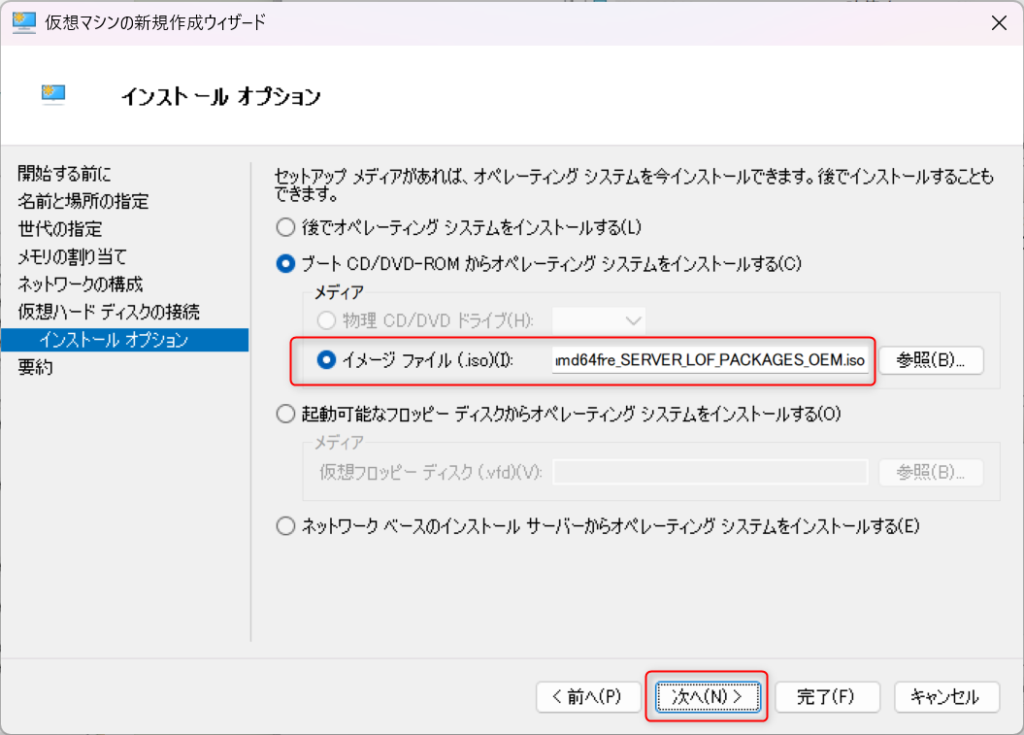Click the ISO image file path field
Viewport: 1024px width, 735px height.
coord(710,360)
